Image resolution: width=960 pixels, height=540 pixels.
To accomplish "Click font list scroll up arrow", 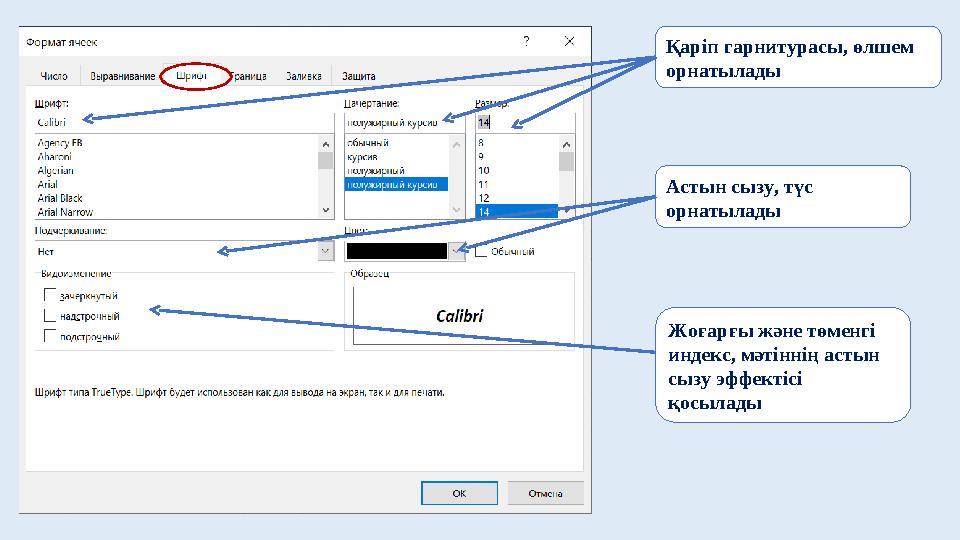I will (x=326, y=144).
